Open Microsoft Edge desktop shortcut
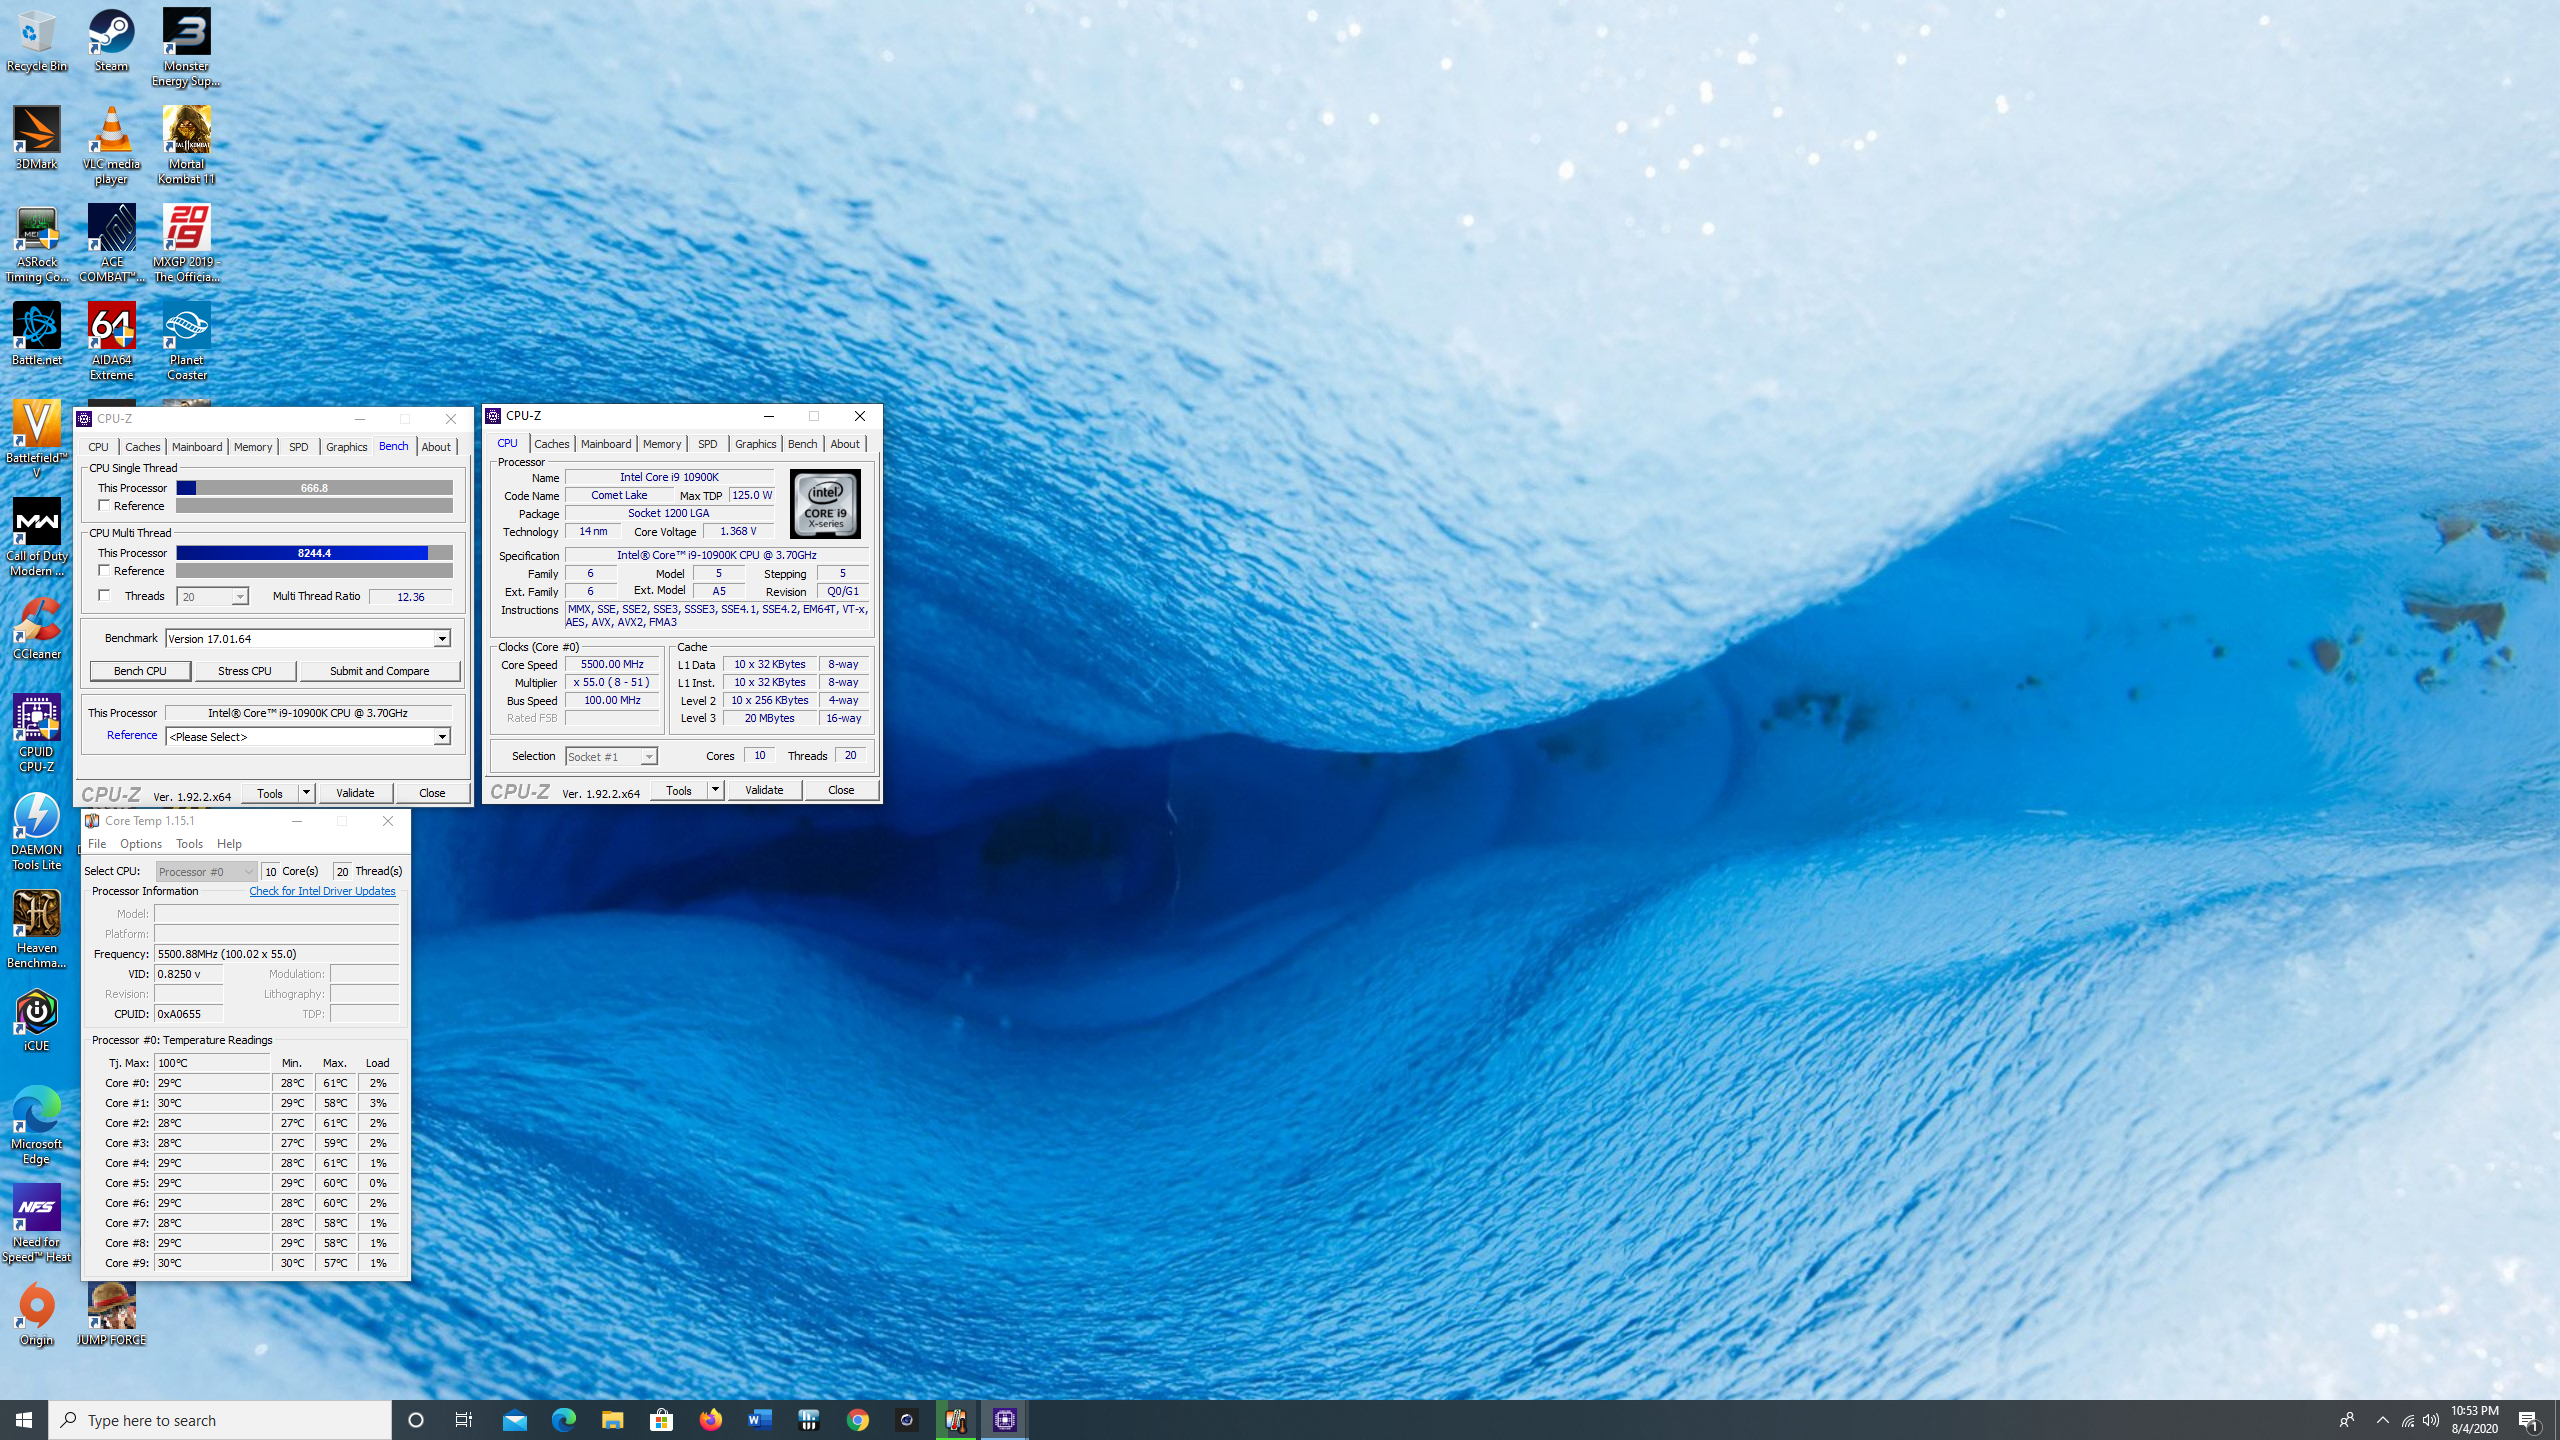The width and height of the screenshot is (2560, 1440). click(37, 1126)
